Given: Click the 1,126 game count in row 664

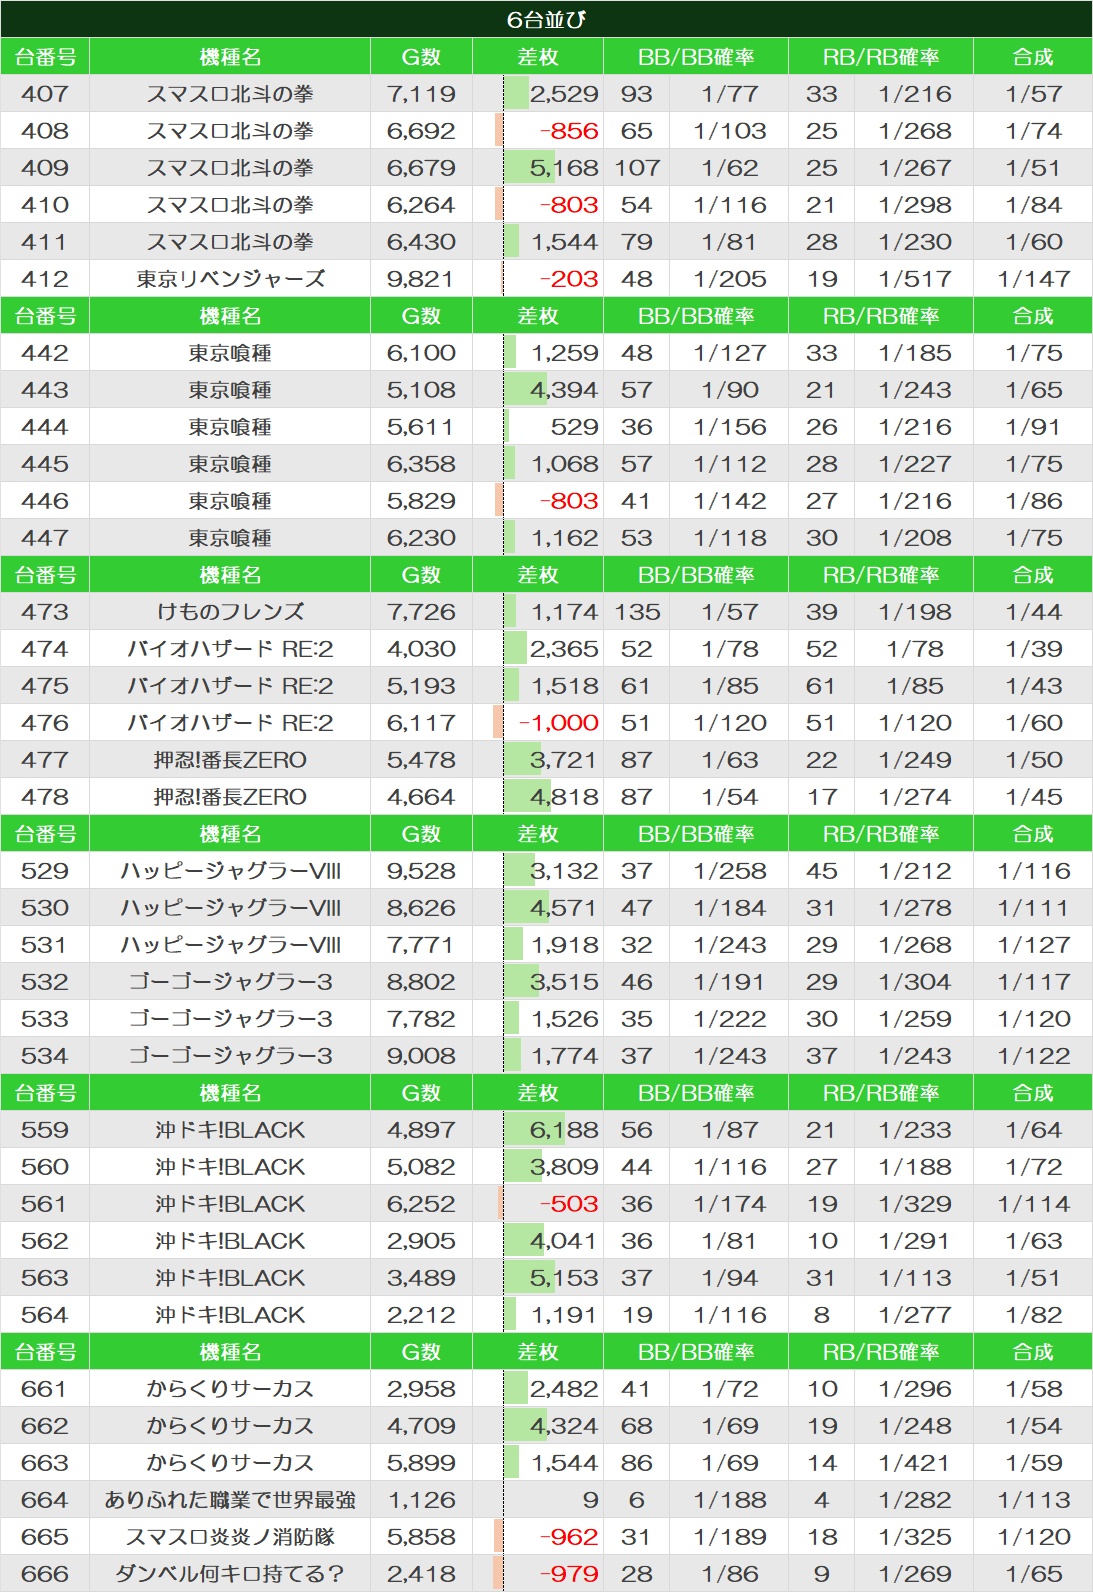Looking at the screenshot, I should pos(421,1500).
